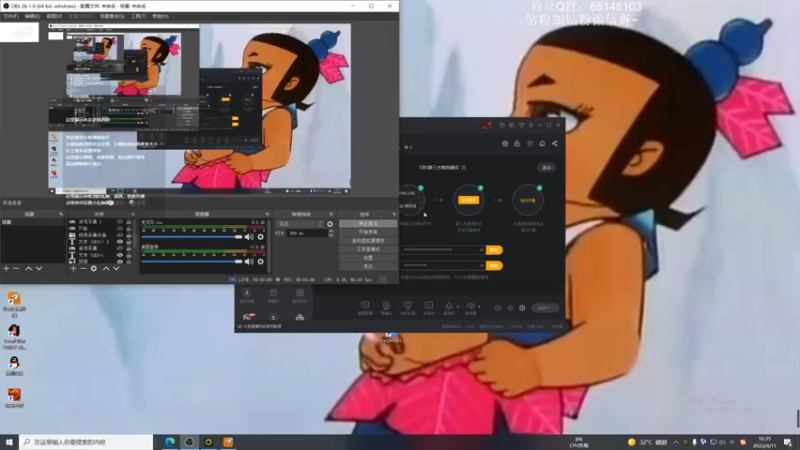Open transition properties gear icon
This screenshot has height=450, width=800.
pos(330,224)
